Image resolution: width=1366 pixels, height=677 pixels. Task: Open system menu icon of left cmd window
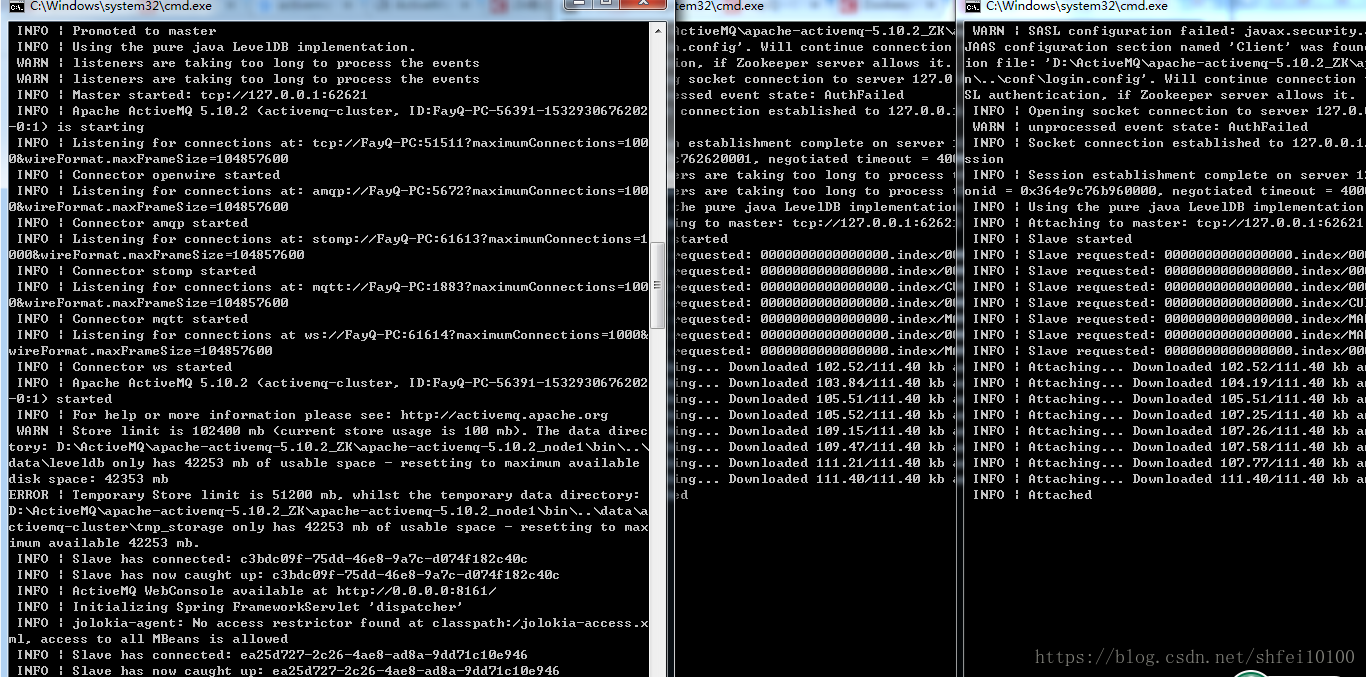(18, 6)
